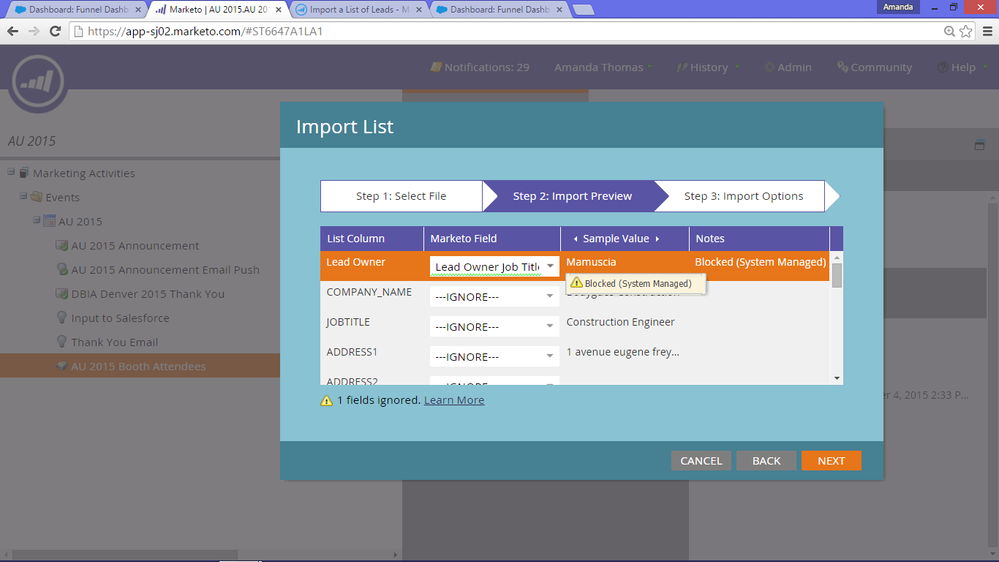
Task: Click the CANCEL button
Action: [x=701, y=461]
